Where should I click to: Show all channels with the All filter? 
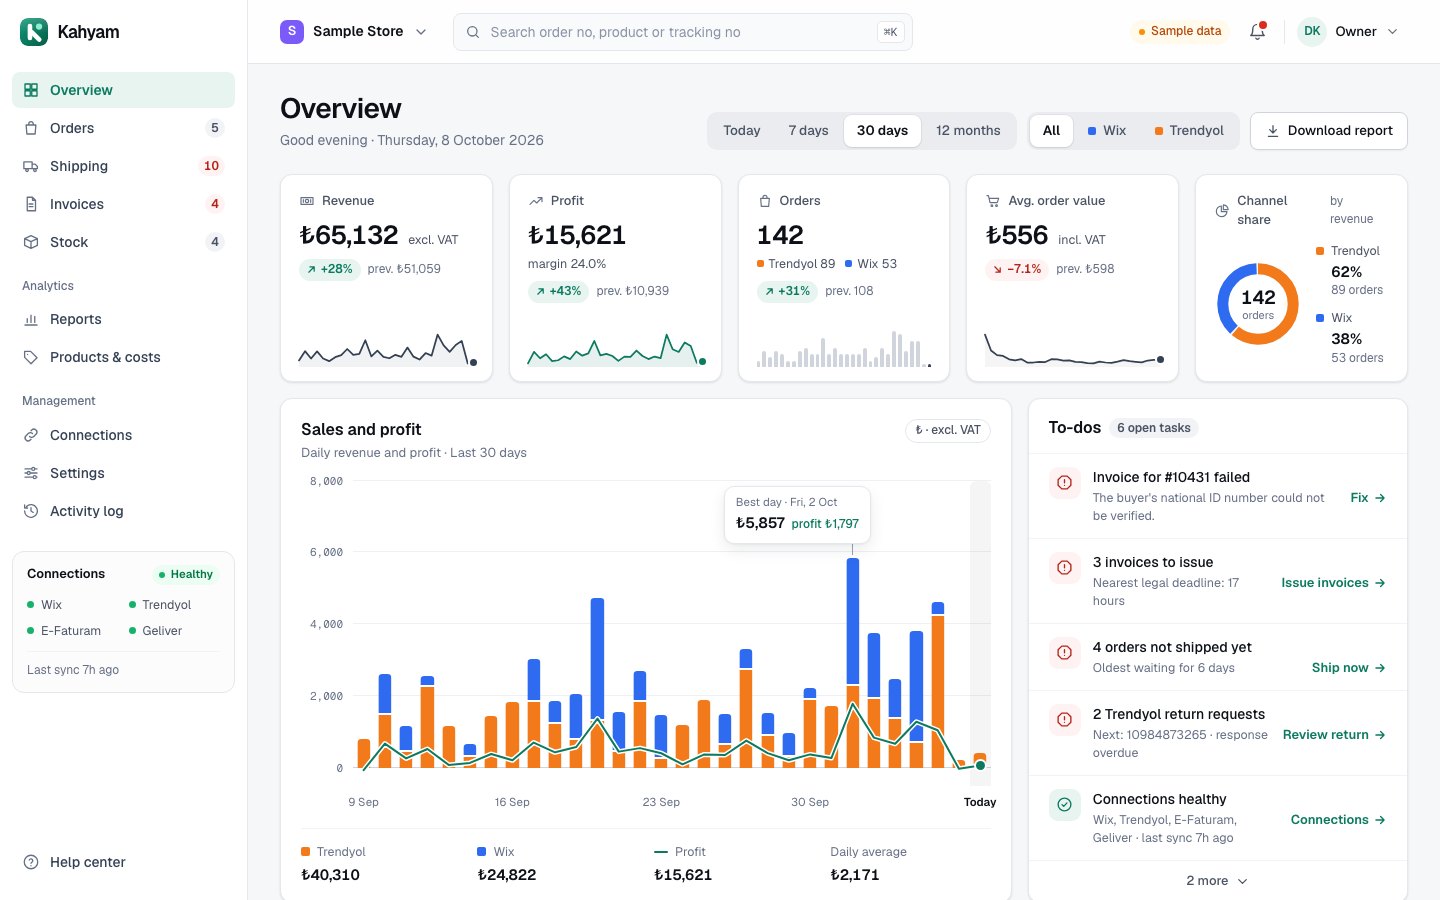click(1052, 131)
